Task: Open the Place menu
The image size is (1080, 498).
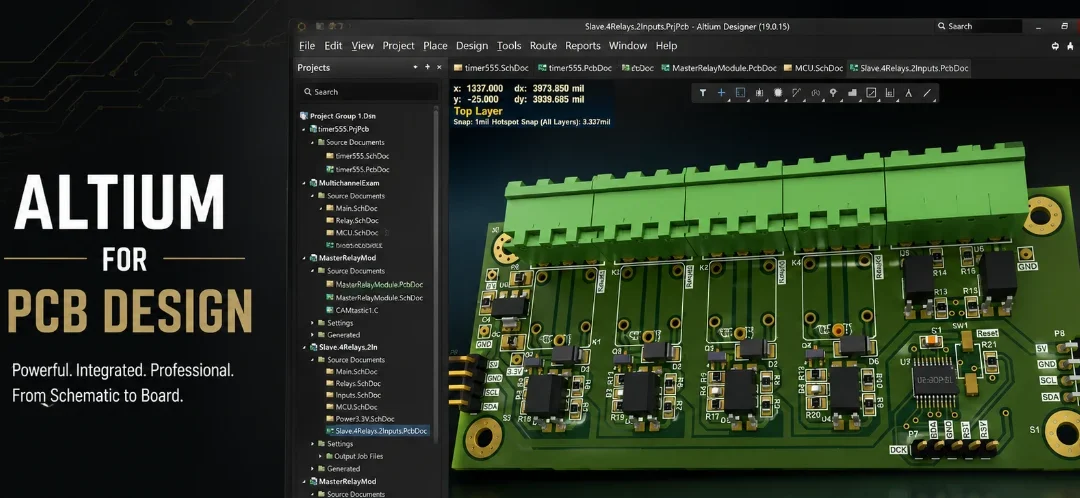Action: [x=435, y=45]
